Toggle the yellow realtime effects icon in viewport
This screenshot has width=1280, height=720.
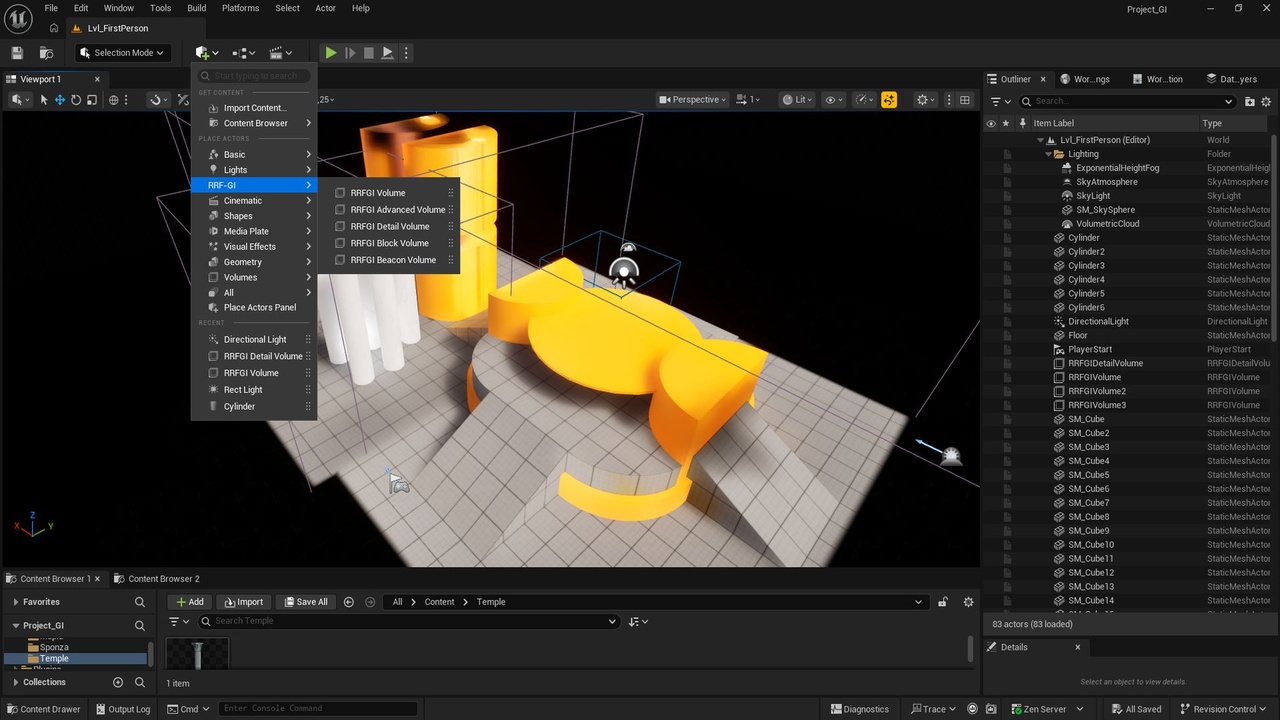click(889, 100)
